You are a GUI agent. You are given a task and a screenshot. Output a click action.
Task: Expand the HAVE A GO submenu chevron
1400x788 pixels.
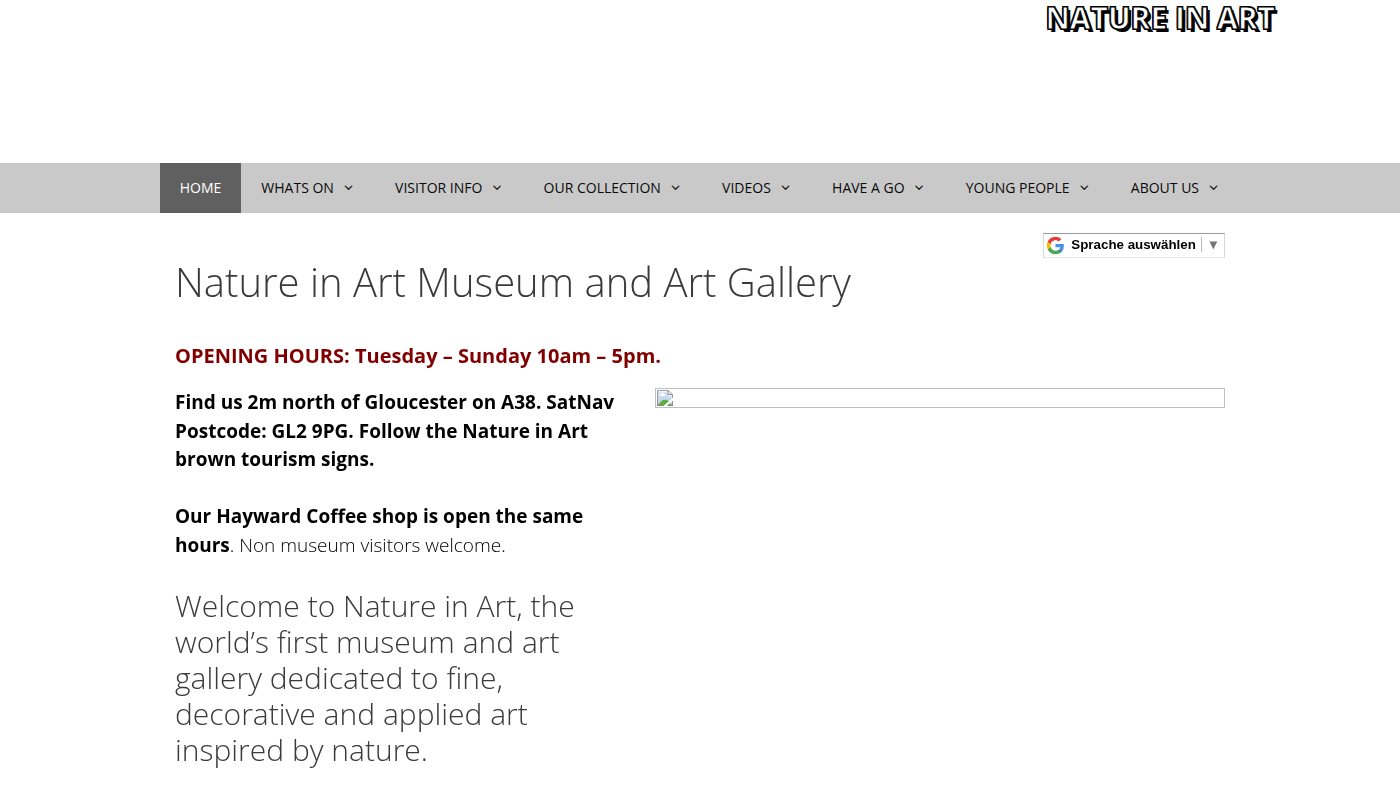(919, 188)
